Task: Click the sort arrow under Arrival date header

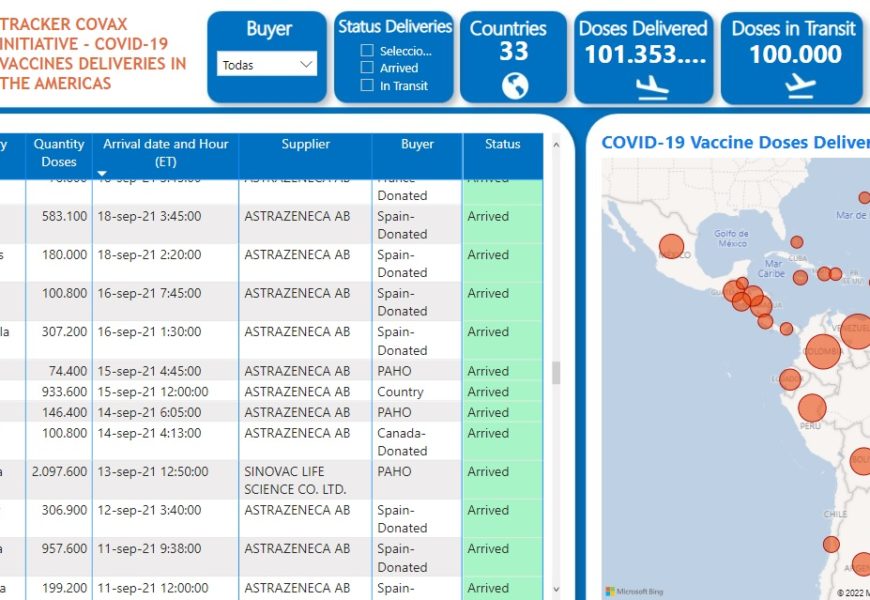Action: (x=101, y=174)
